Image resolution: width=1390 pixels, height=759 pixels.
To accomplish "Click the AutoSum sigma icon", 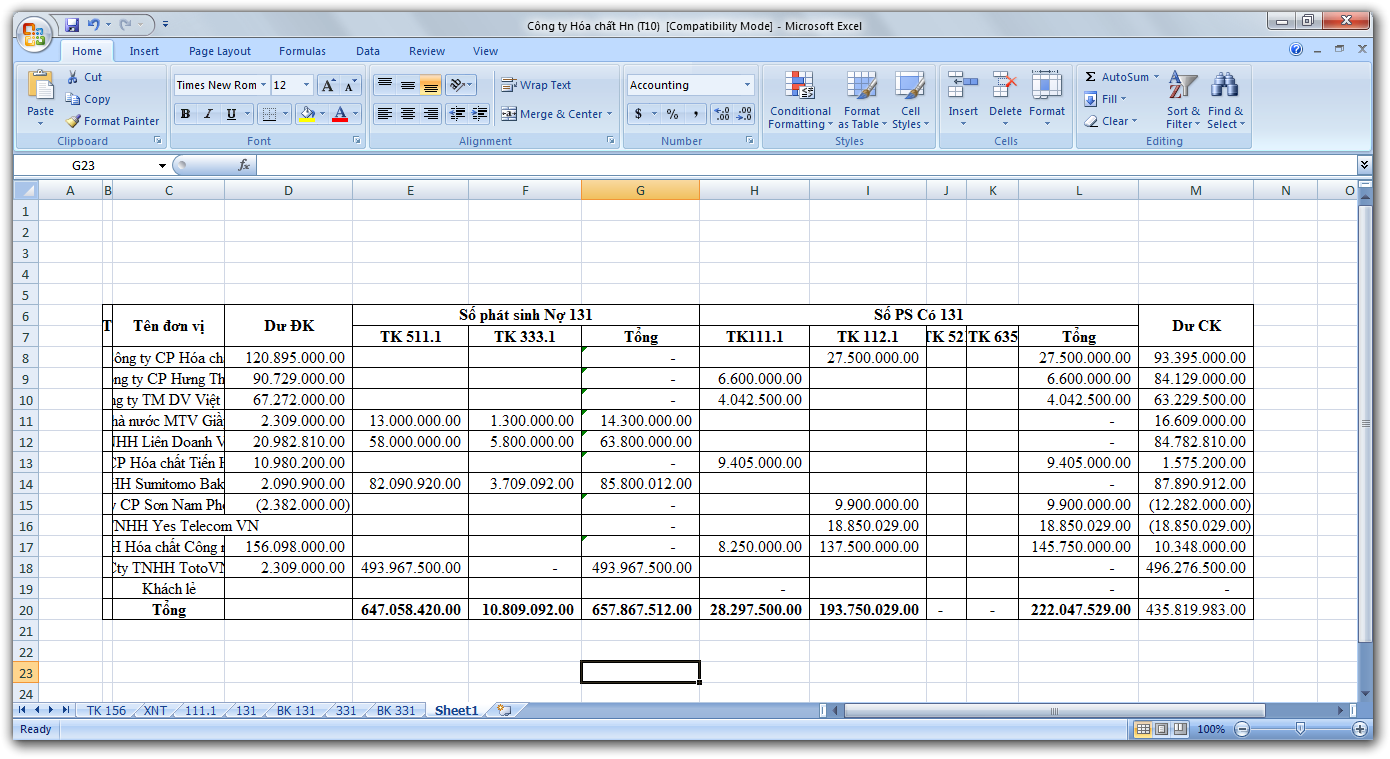I will [1091, 77].
